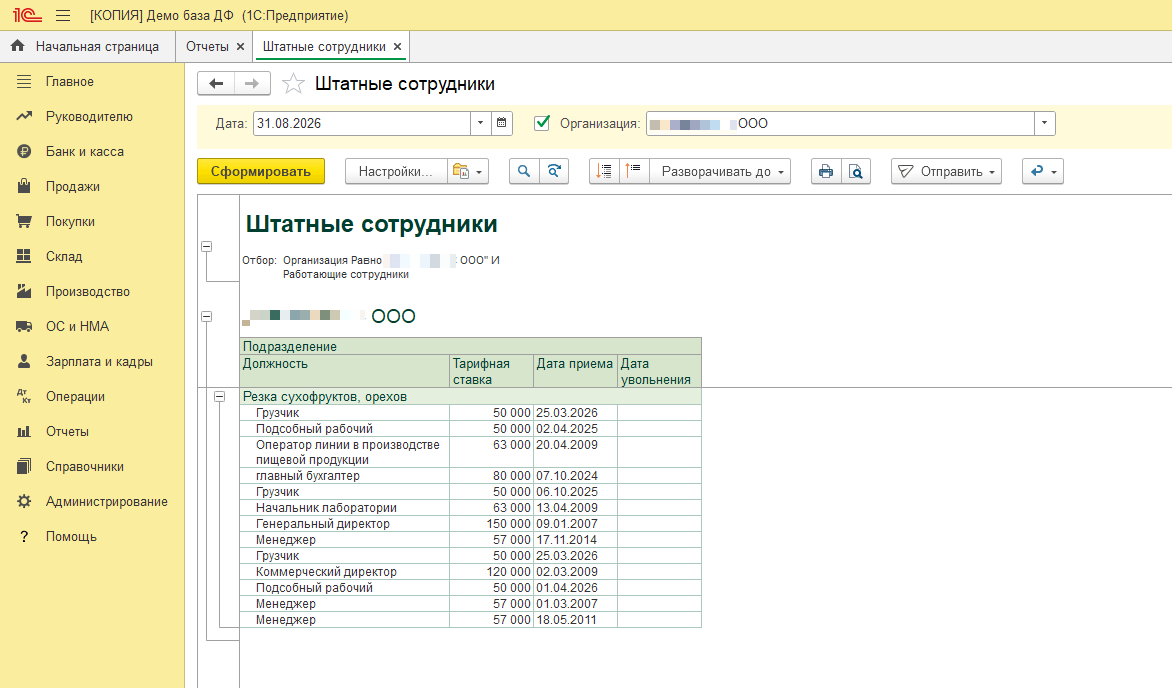
Task: Click the date 18.05.2011 cell
Action: point(575,619)
